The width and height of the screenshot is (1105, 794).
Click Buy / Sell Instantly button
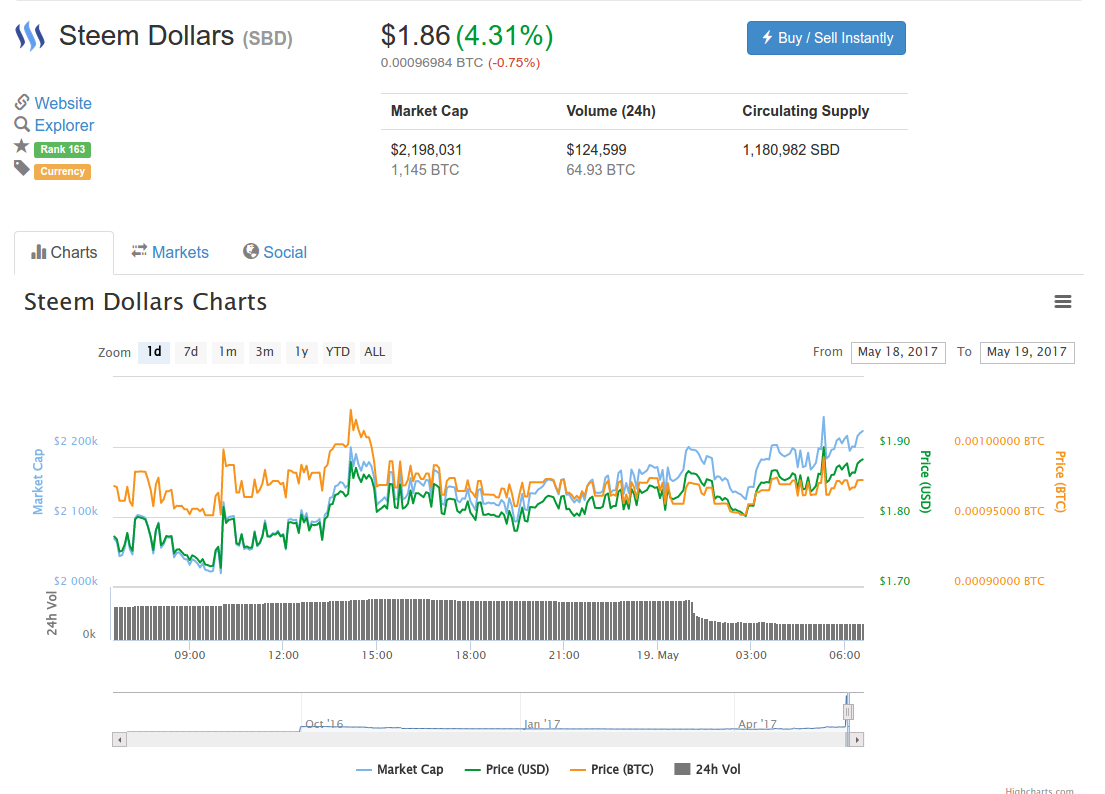(826, 38)
